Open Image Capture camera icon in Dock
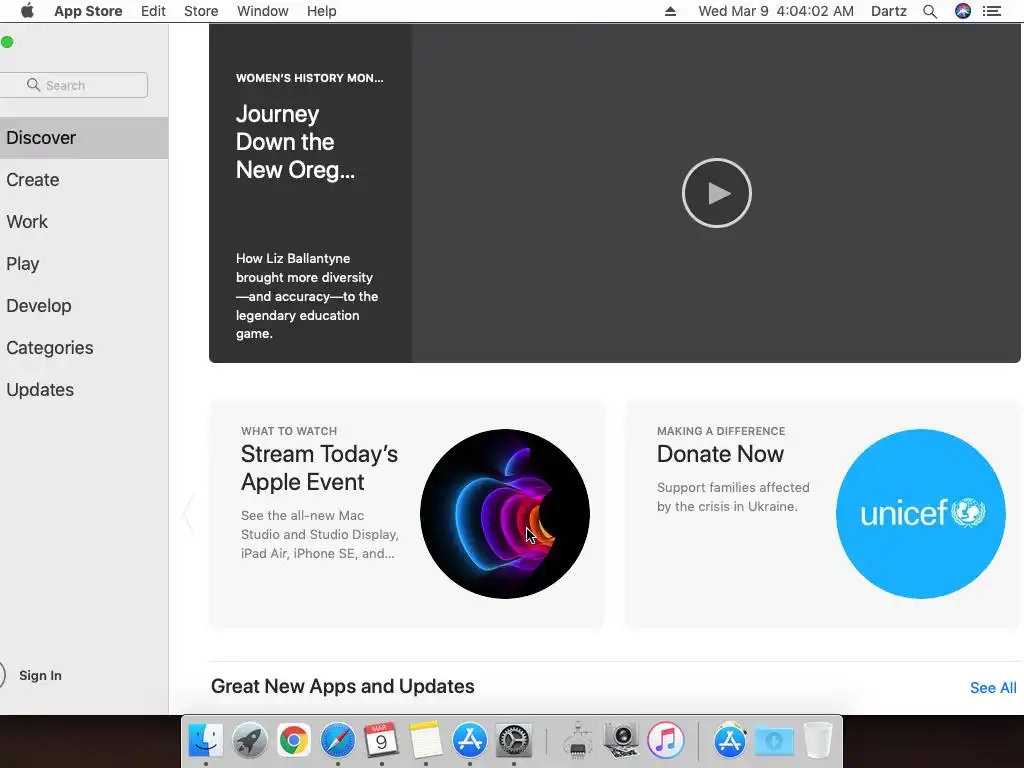1024x768 pixels. 621,740
